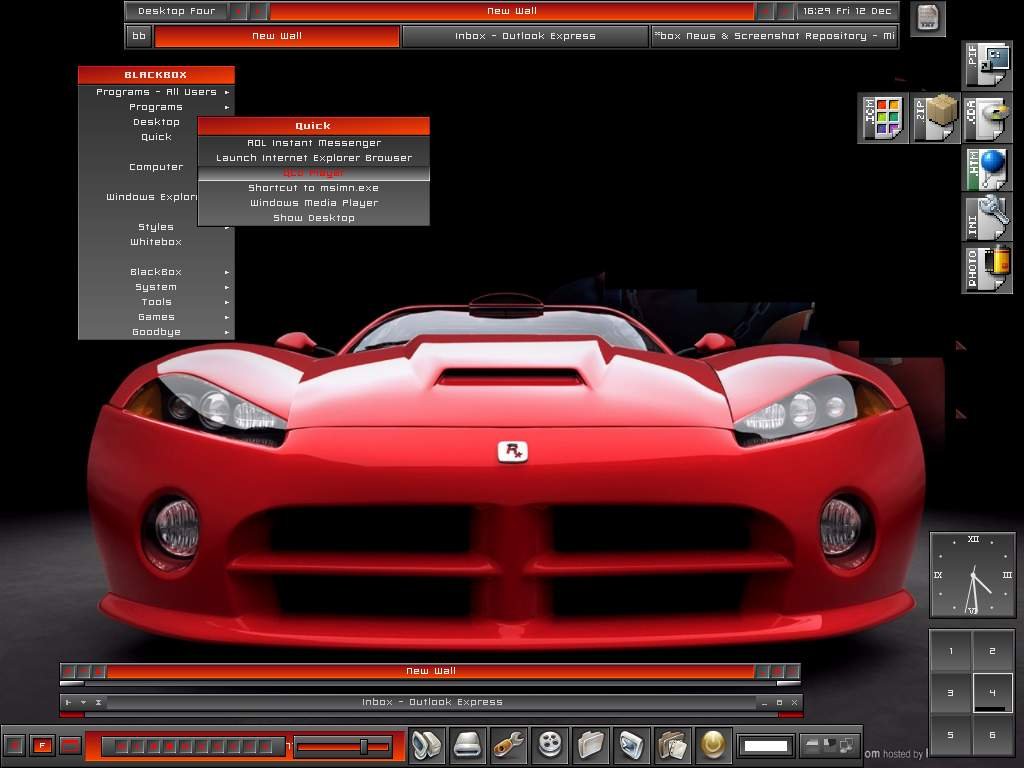Click the bb button on the taskbar
1024x768 pixels.
point(139,36)
